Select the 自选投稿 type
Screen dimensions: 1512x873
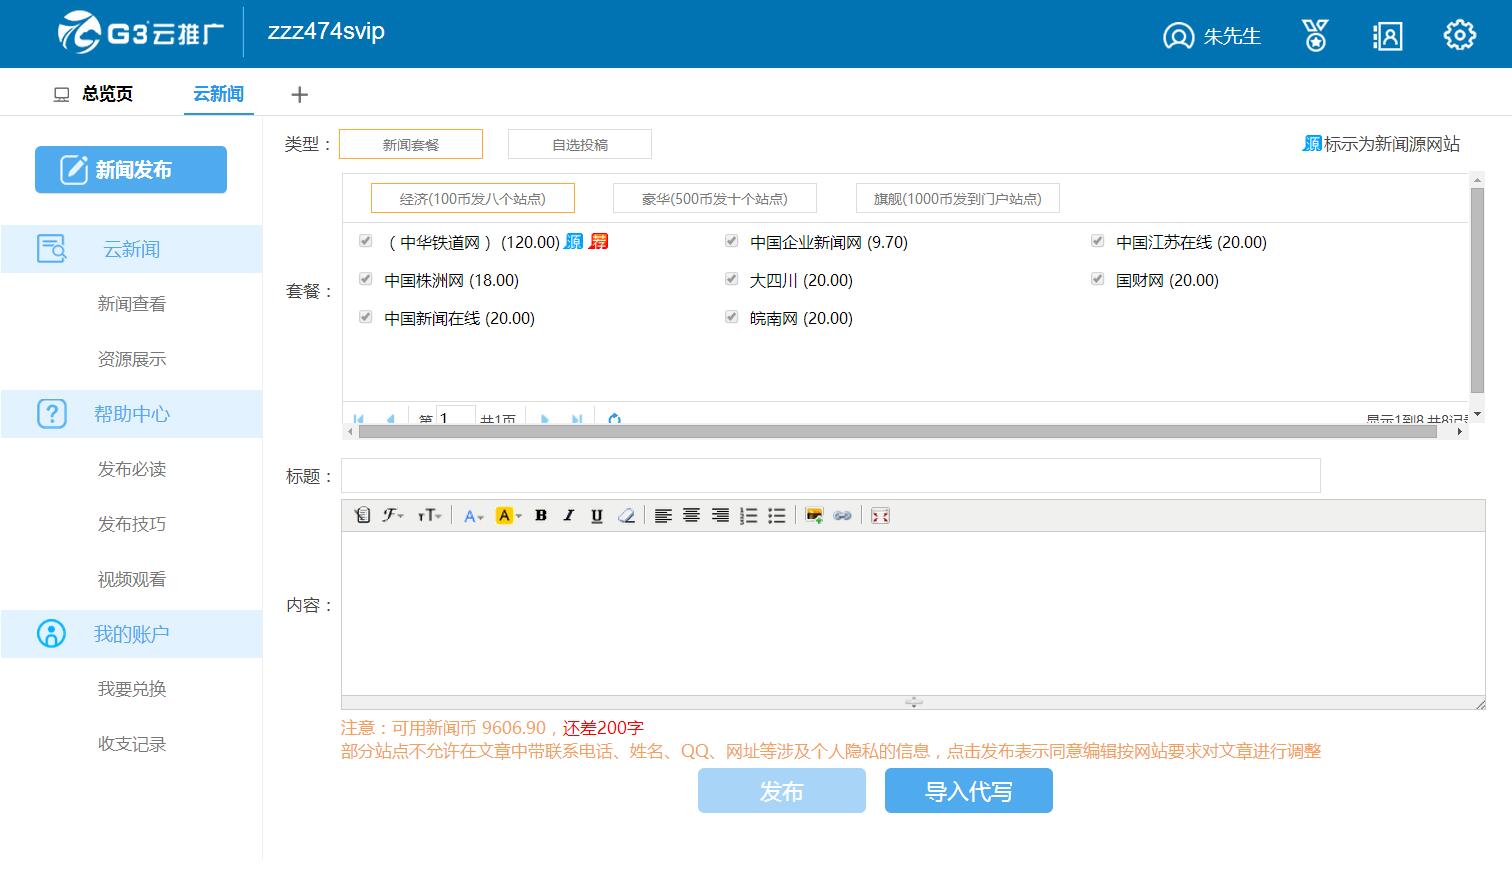tap(580, 144)
